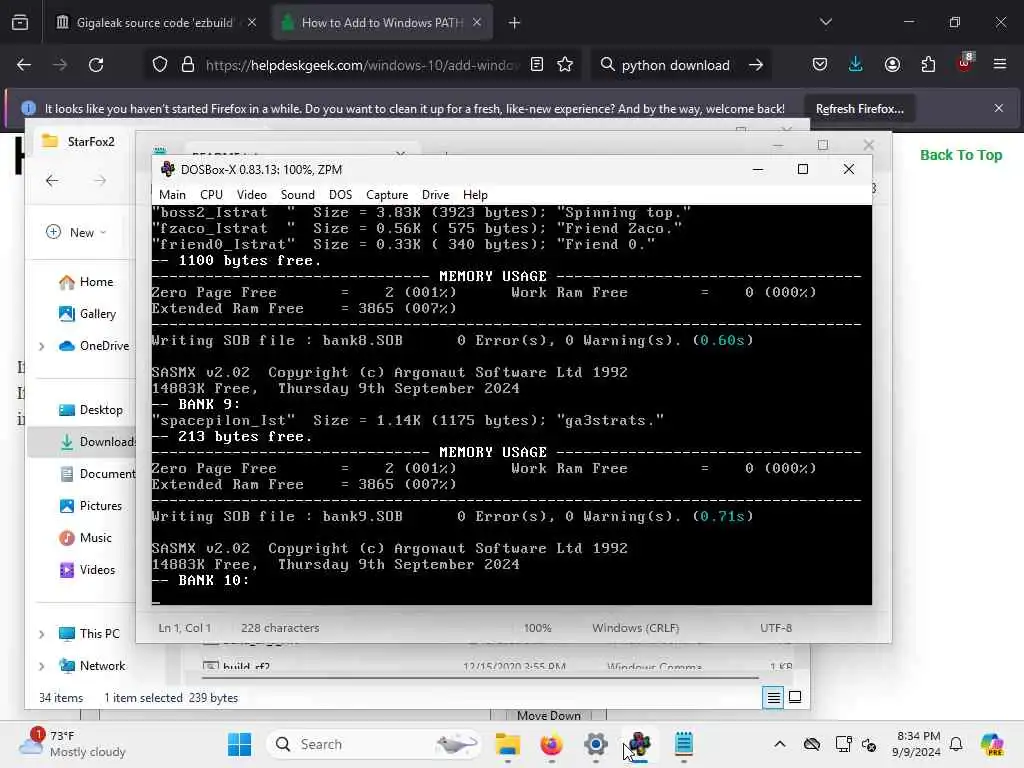
Task: Select Gallery in the Explorer sidebar
Action: [88, 314]
